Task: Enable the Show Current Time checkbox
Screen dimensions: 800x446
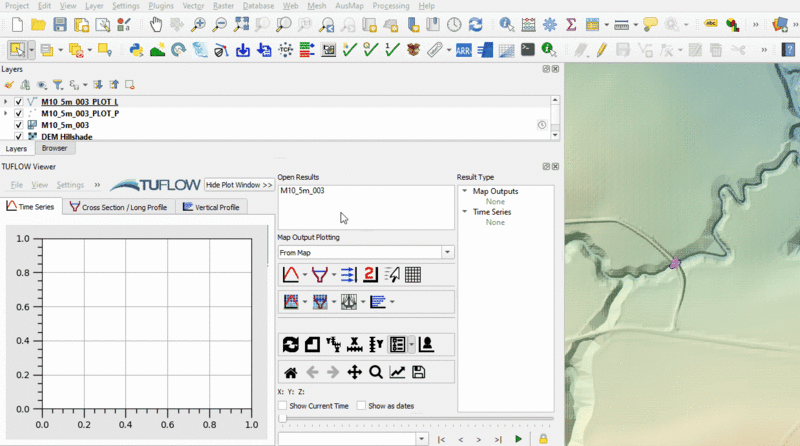Action: [x=283, y=406]
